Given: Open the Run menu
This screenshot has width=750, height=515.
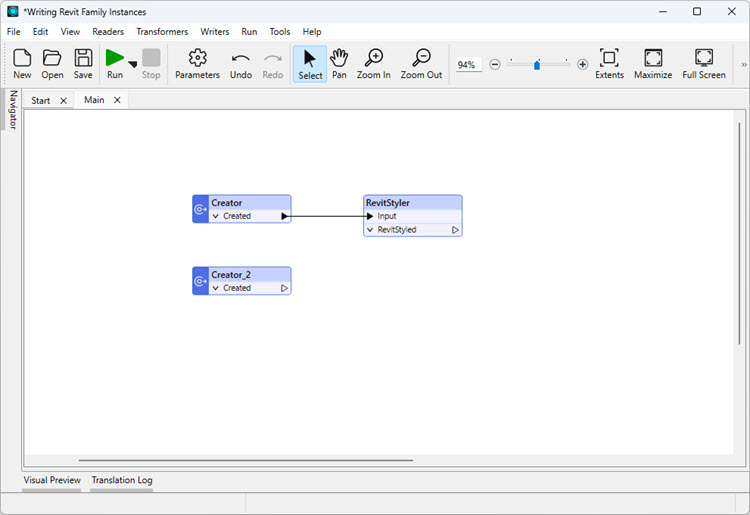Looking at the screenshot, I should tap(249, 32).
